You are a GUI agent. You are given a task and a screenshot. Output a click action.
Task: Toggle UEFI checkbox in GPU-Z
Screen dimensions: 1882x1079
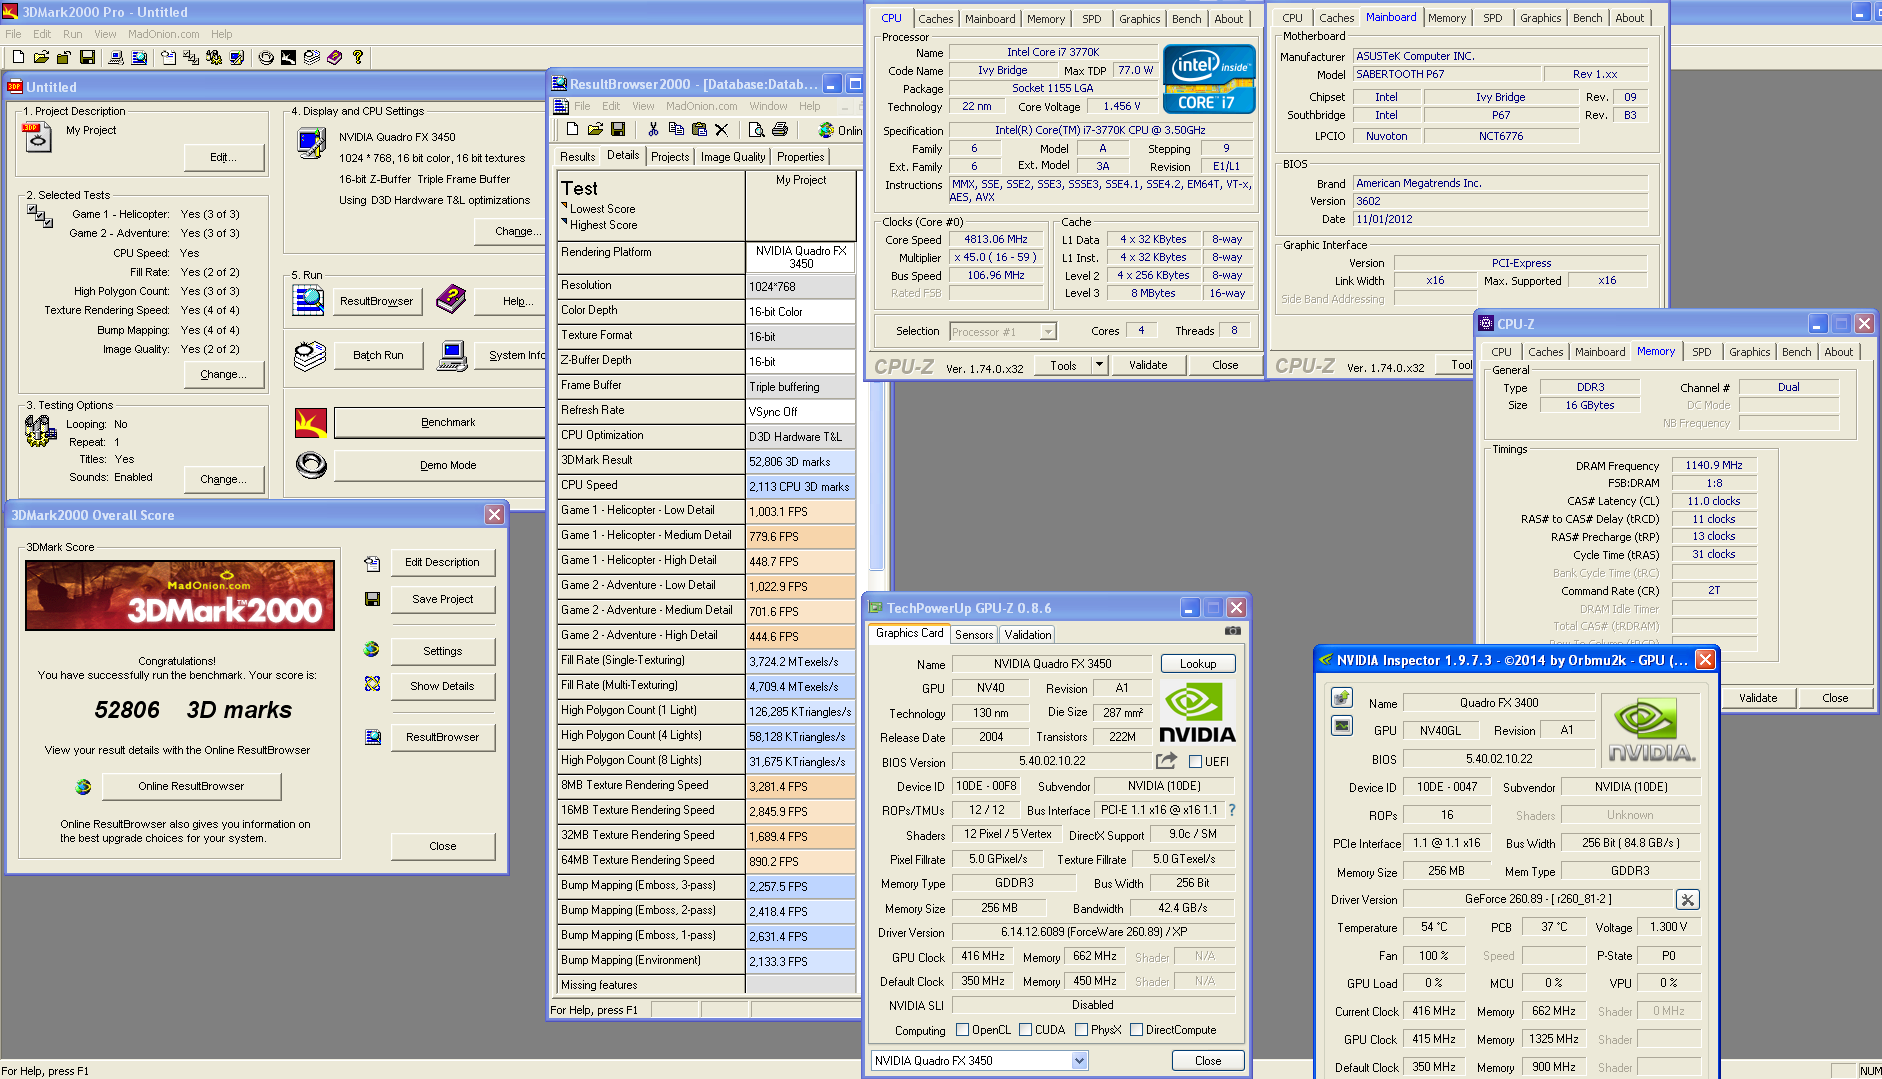coord(1195,762)
